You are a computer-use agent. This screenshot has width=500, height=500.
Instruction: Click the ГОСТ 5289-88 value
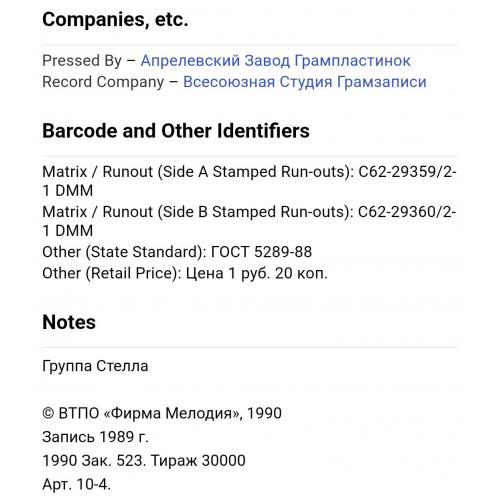click(x=261, y=252)
